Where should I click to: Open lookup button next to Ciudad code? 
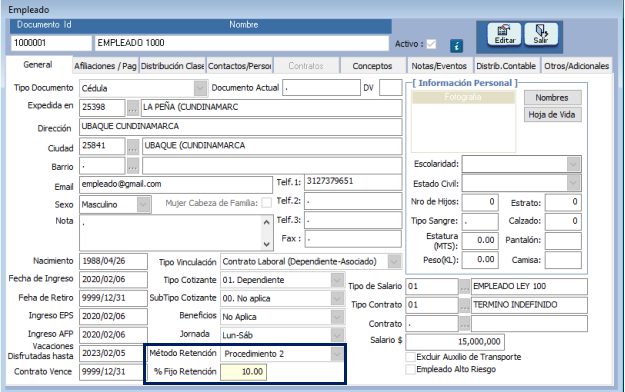[133, 147]
